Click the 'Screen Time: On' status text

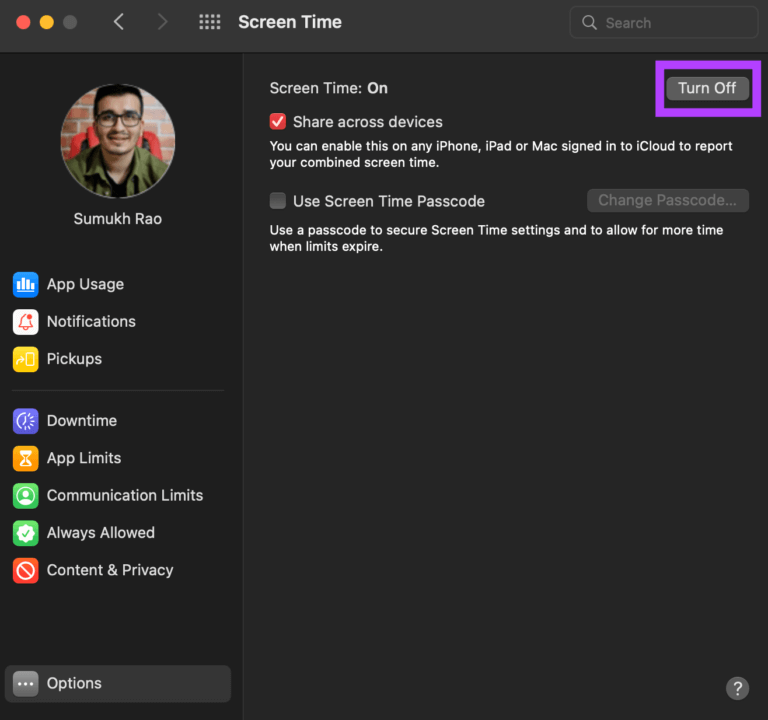(x=329, y=88)
